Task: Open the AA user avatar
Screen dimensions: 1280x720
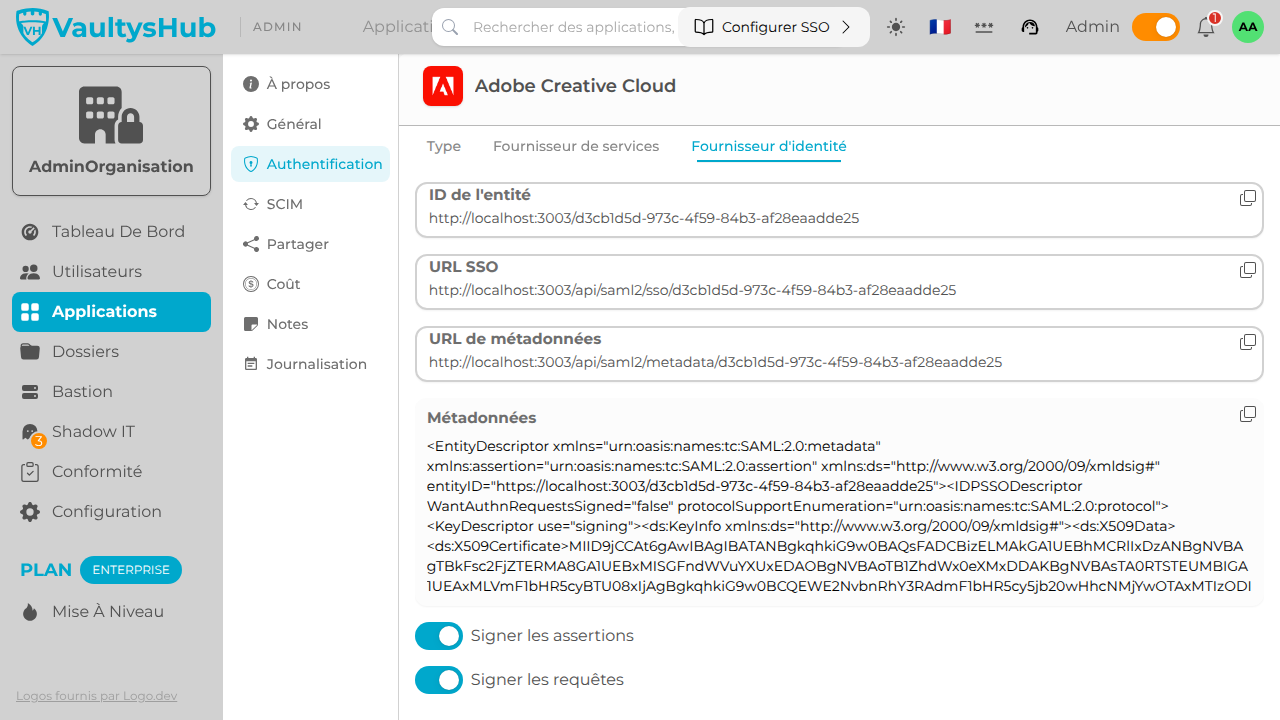Action: point(1248,27)
